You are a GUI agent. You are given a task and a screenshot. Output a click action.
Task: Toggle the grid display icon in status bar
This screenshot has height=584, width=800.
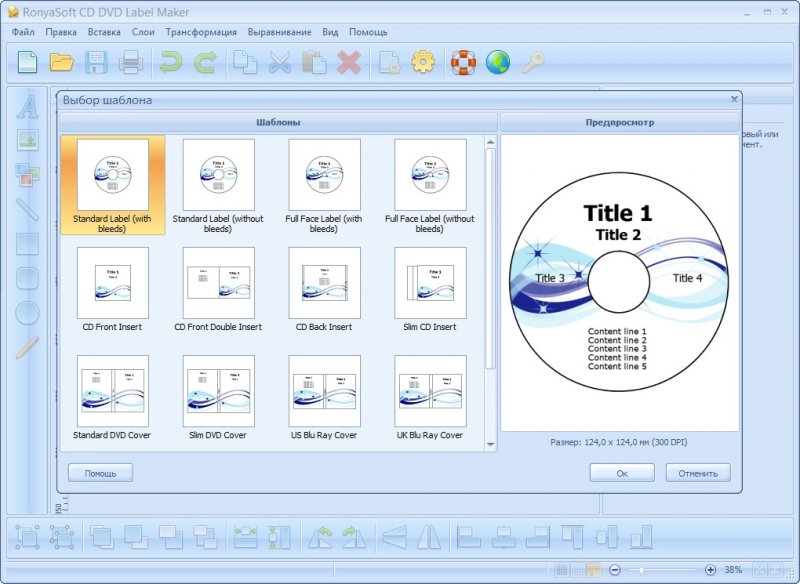click(561, 570)
